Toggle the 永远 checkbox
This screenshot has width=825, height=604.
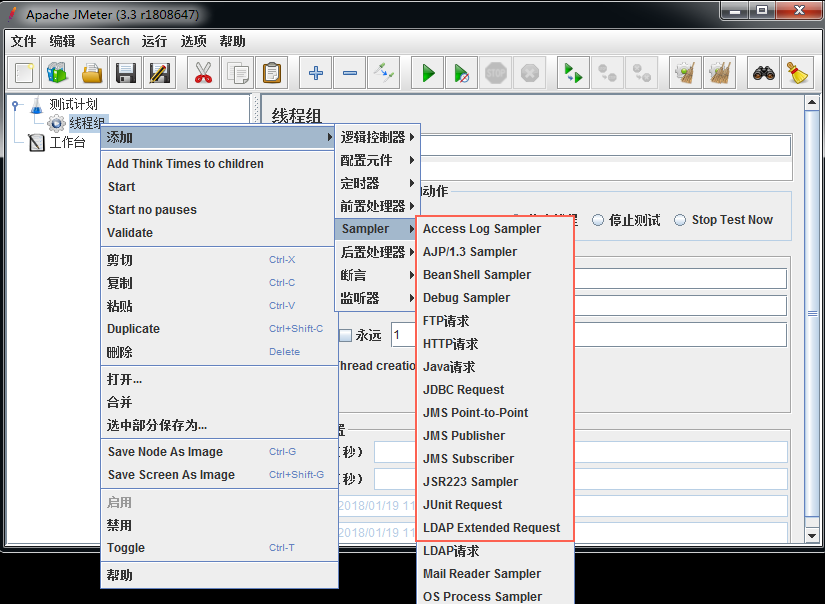point(345,335)
